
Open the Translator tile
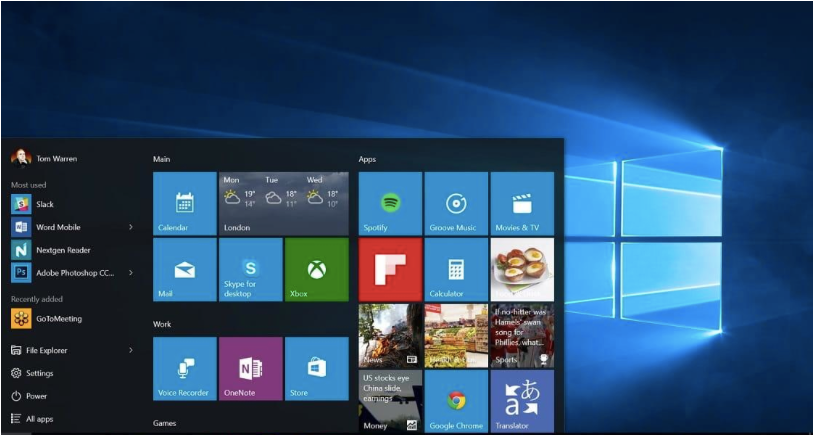click(x=522, y=401)
